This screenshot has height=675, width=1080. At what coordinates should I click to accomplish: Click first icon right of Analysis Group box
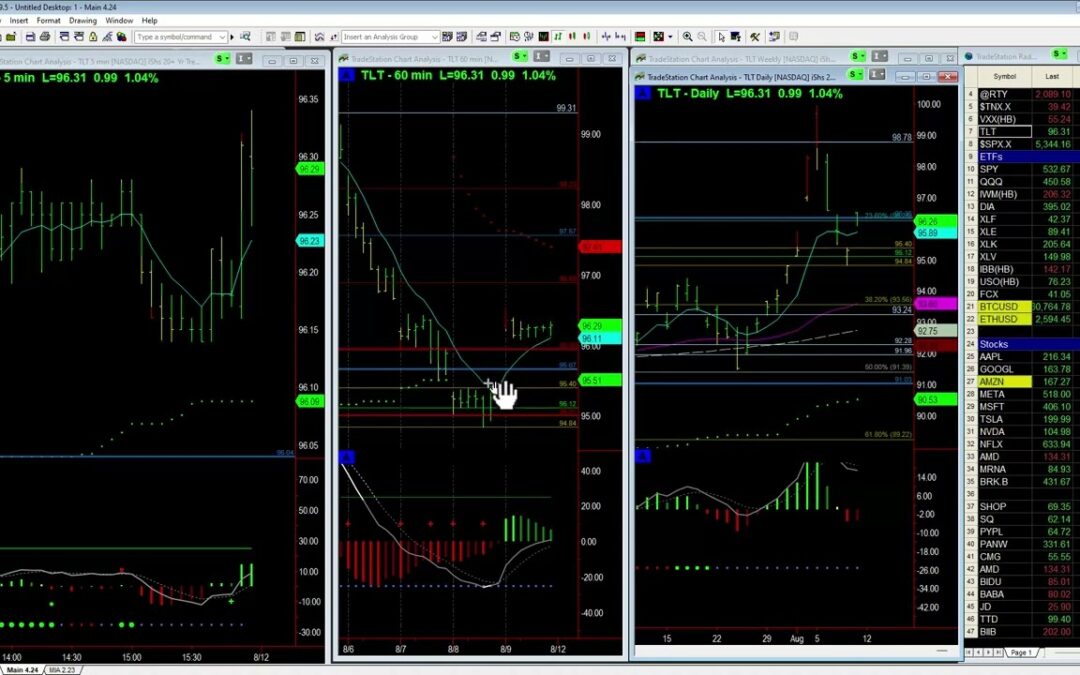pyautogui.click(x=447, y=37)
